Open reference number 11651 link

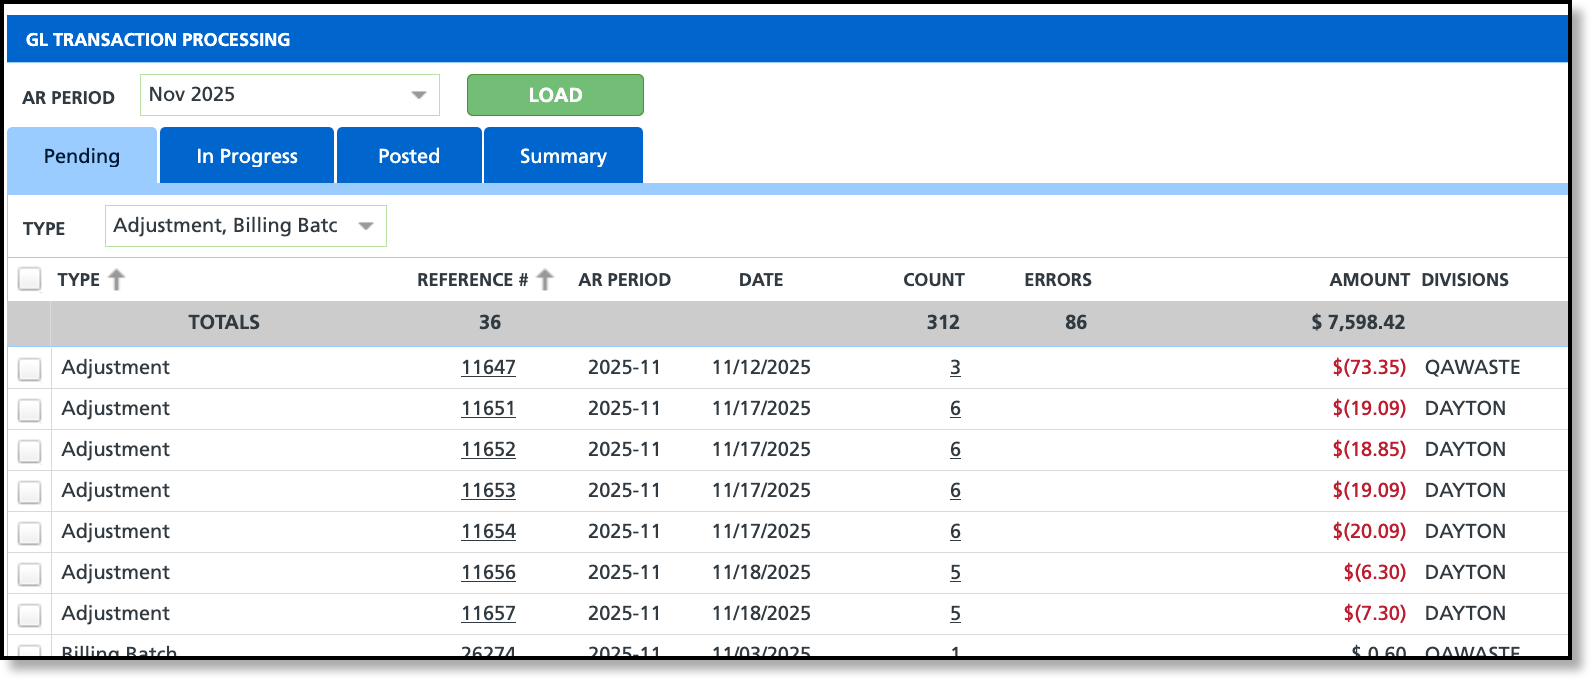pos(488,408)
